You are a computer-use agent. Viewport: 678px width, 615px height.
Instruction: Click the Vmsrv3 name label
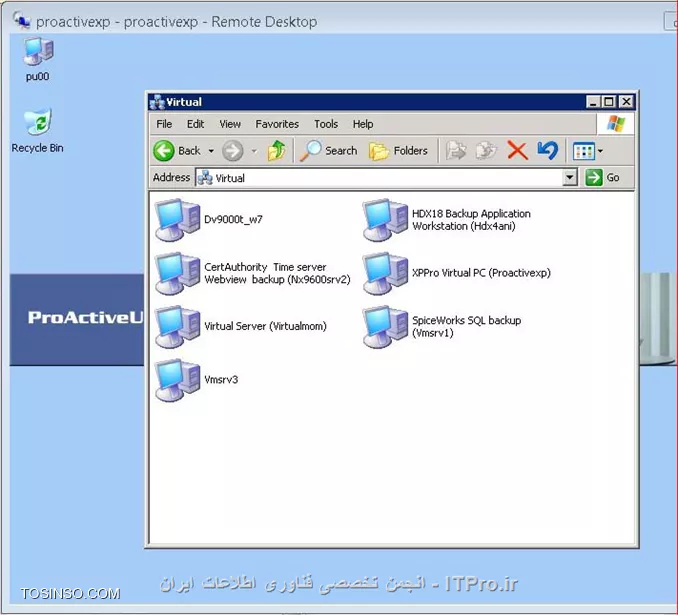click(x=221, y=379)
